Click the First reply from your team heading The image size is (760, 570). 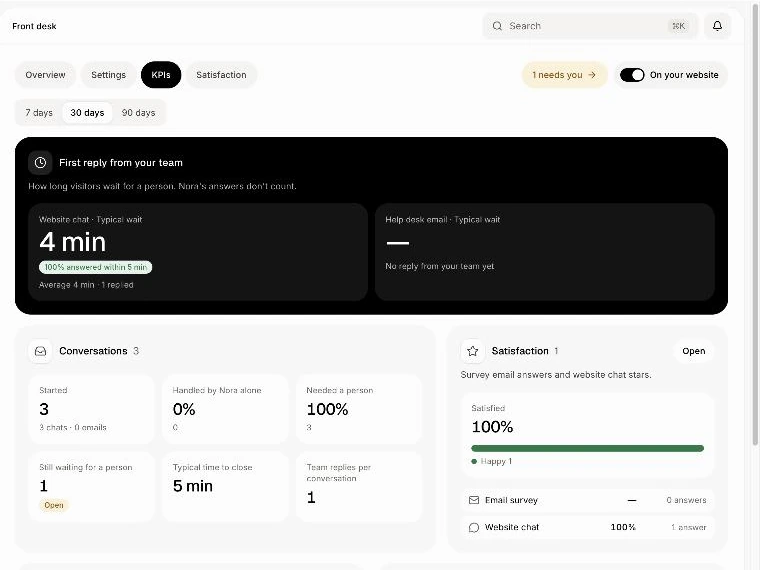[x=121, y=163]
